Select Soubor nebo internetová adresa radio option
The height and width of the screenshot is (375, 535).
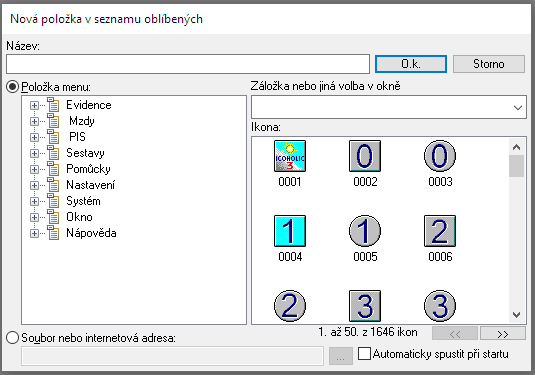pyautogui.click(x=13, y=338)
